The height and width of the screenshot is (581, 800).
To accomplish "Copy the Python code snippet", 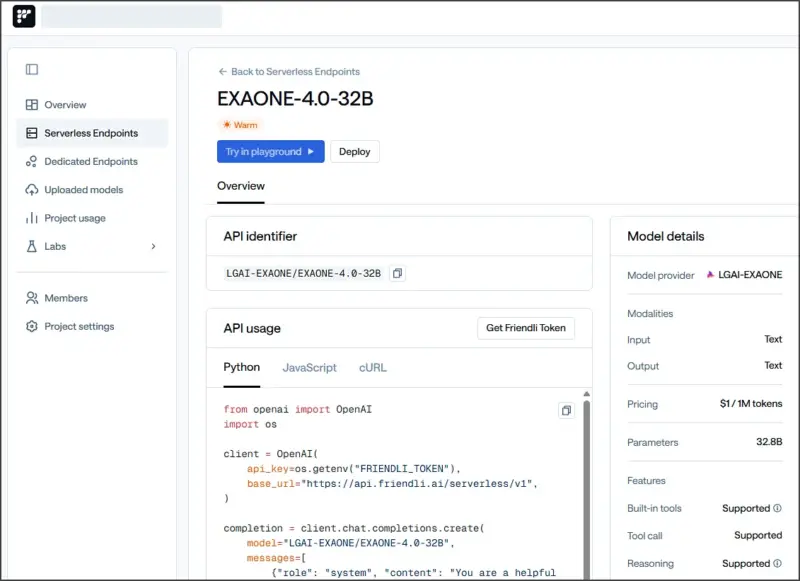I will coord(566,411).
